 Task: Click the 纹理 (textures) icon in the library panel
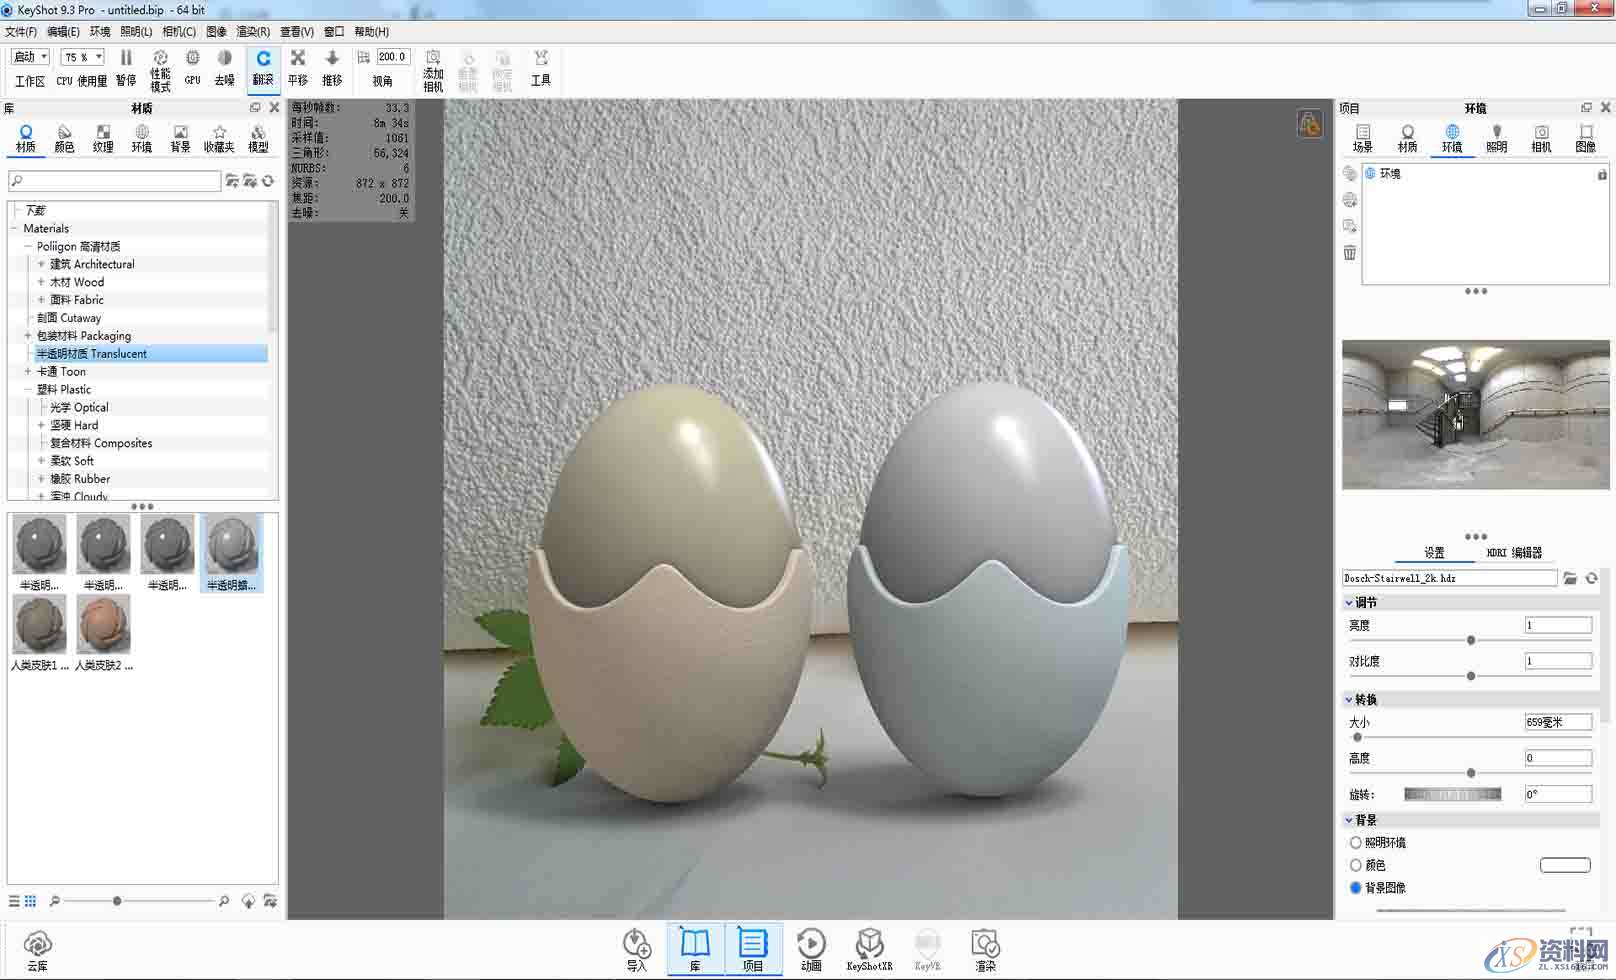click(x=103, y=137)
